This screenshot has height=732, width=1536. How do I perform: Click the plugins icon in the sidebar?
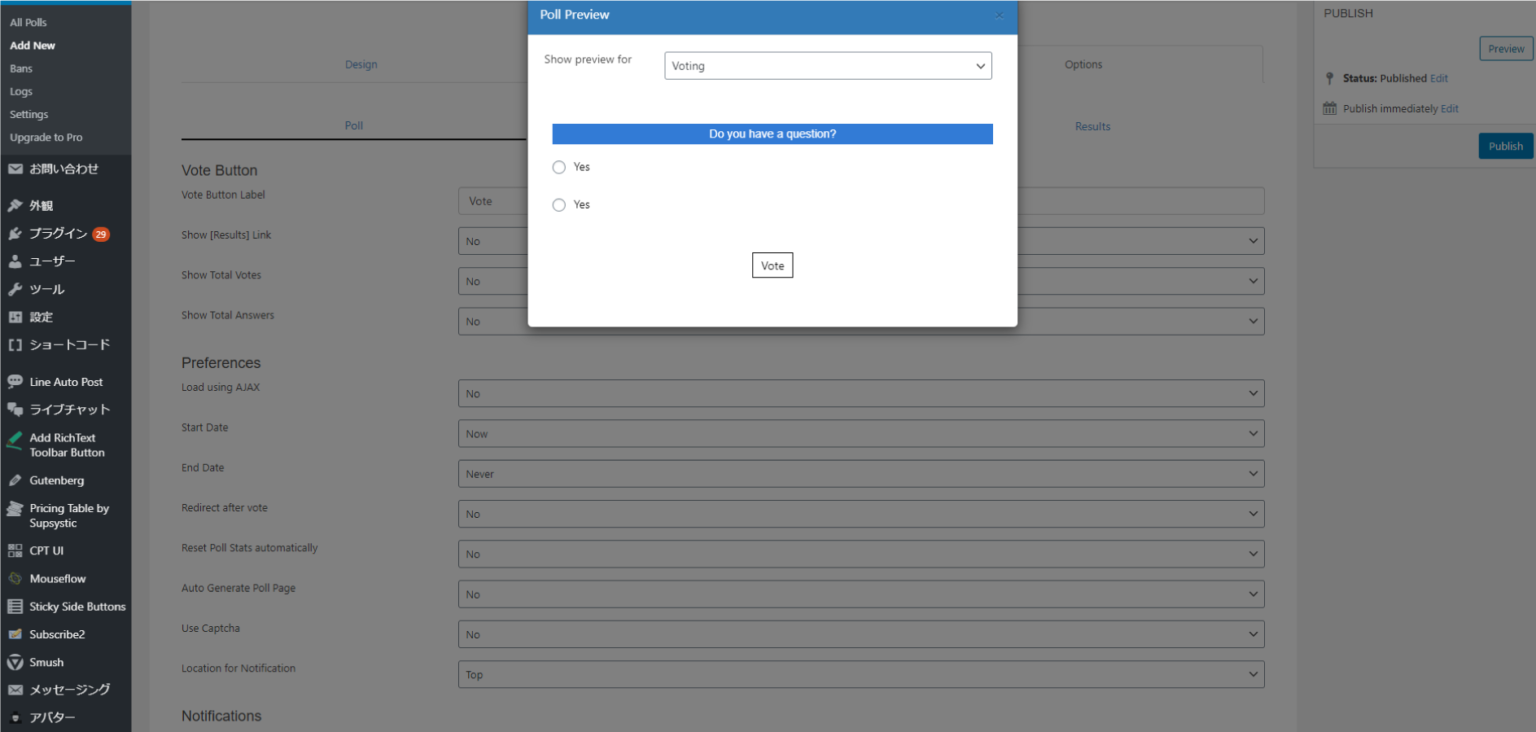pos(15,234)
